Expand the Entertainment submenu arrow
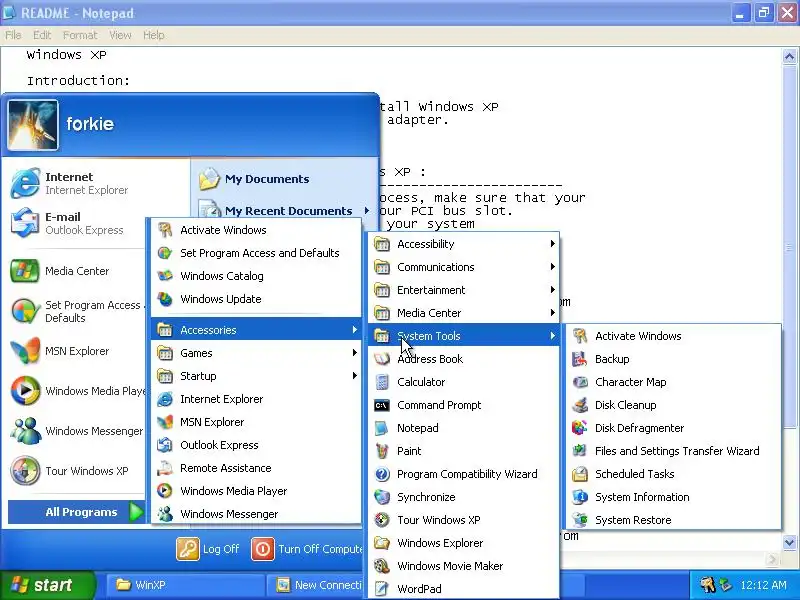 (553, 290)
